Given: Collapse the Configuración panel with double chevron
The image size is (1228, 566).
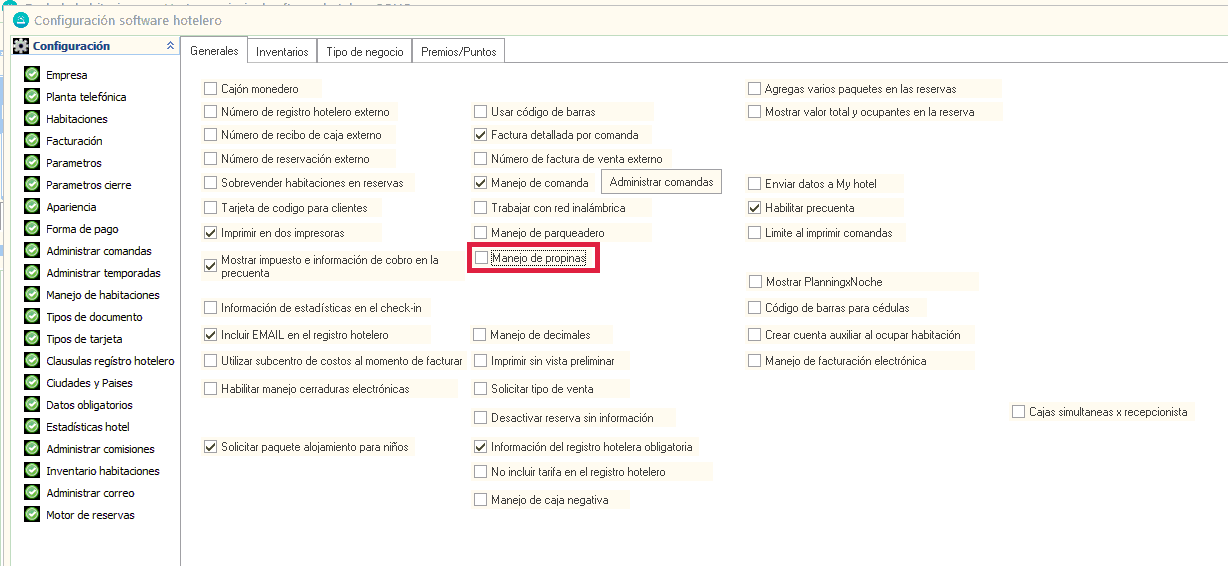Looking at the screenshot, I should (170, 47).
